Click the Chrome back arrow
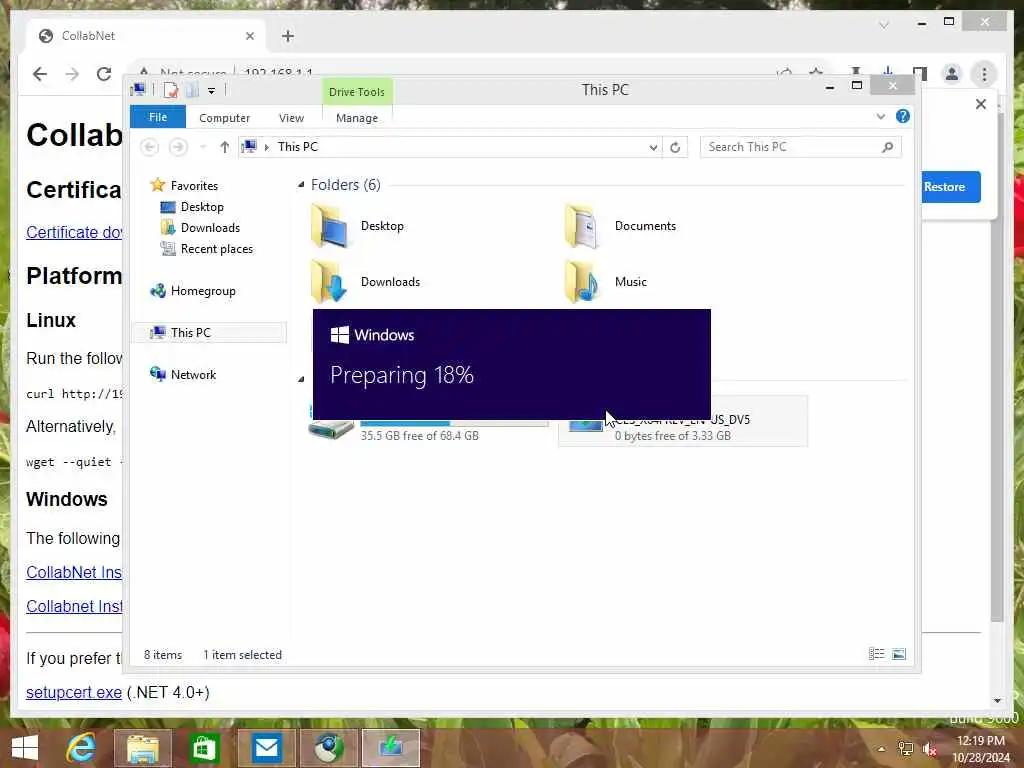 (x=40, y=74)
